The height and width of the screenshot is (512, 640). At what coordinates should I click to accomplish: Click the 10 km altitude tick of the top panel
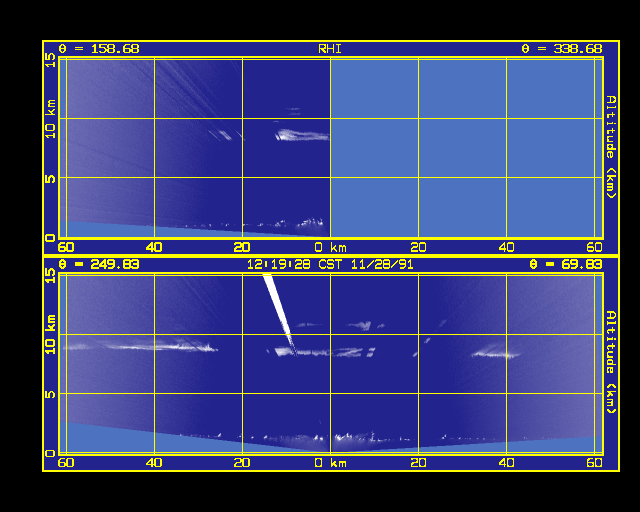coord(50,119)
